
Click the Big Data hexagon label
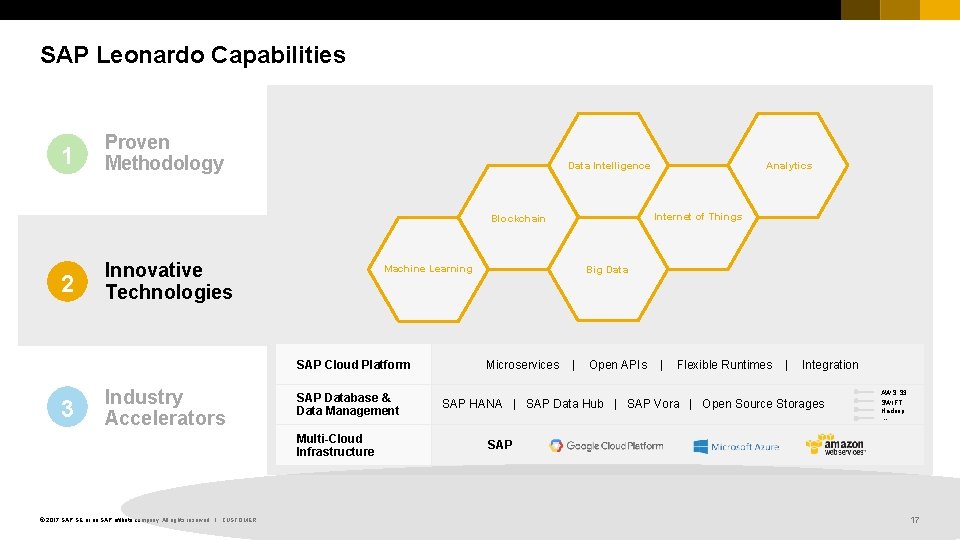(x=607, y=270)
